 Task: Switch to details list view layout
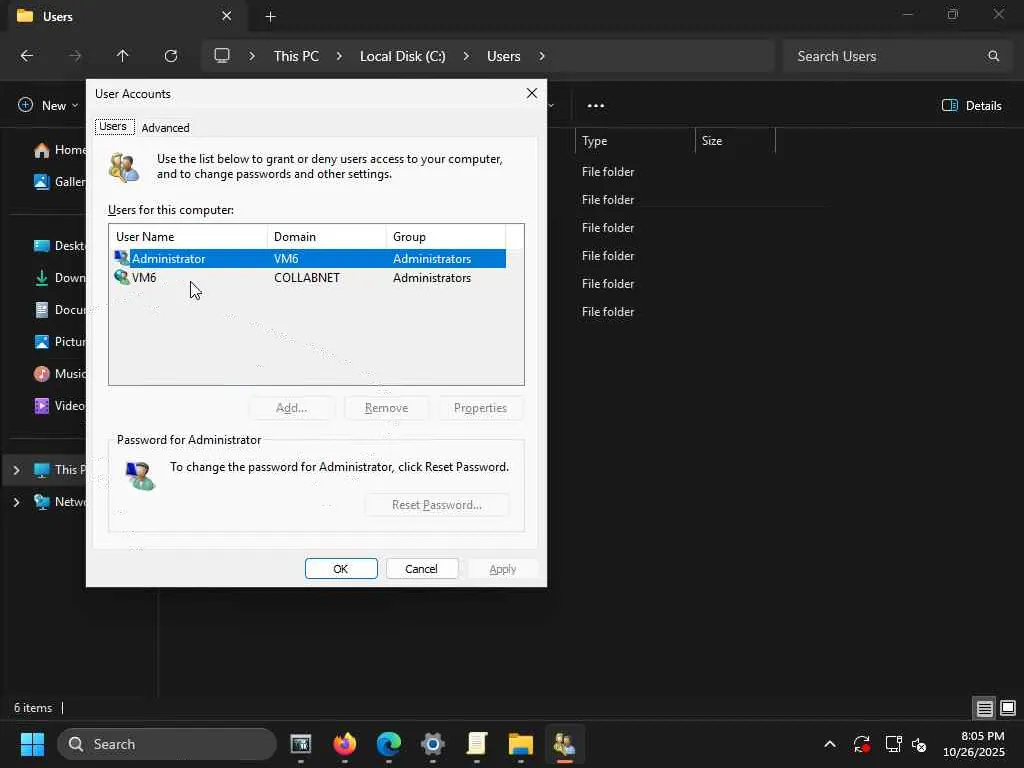(x=985, y=707)
